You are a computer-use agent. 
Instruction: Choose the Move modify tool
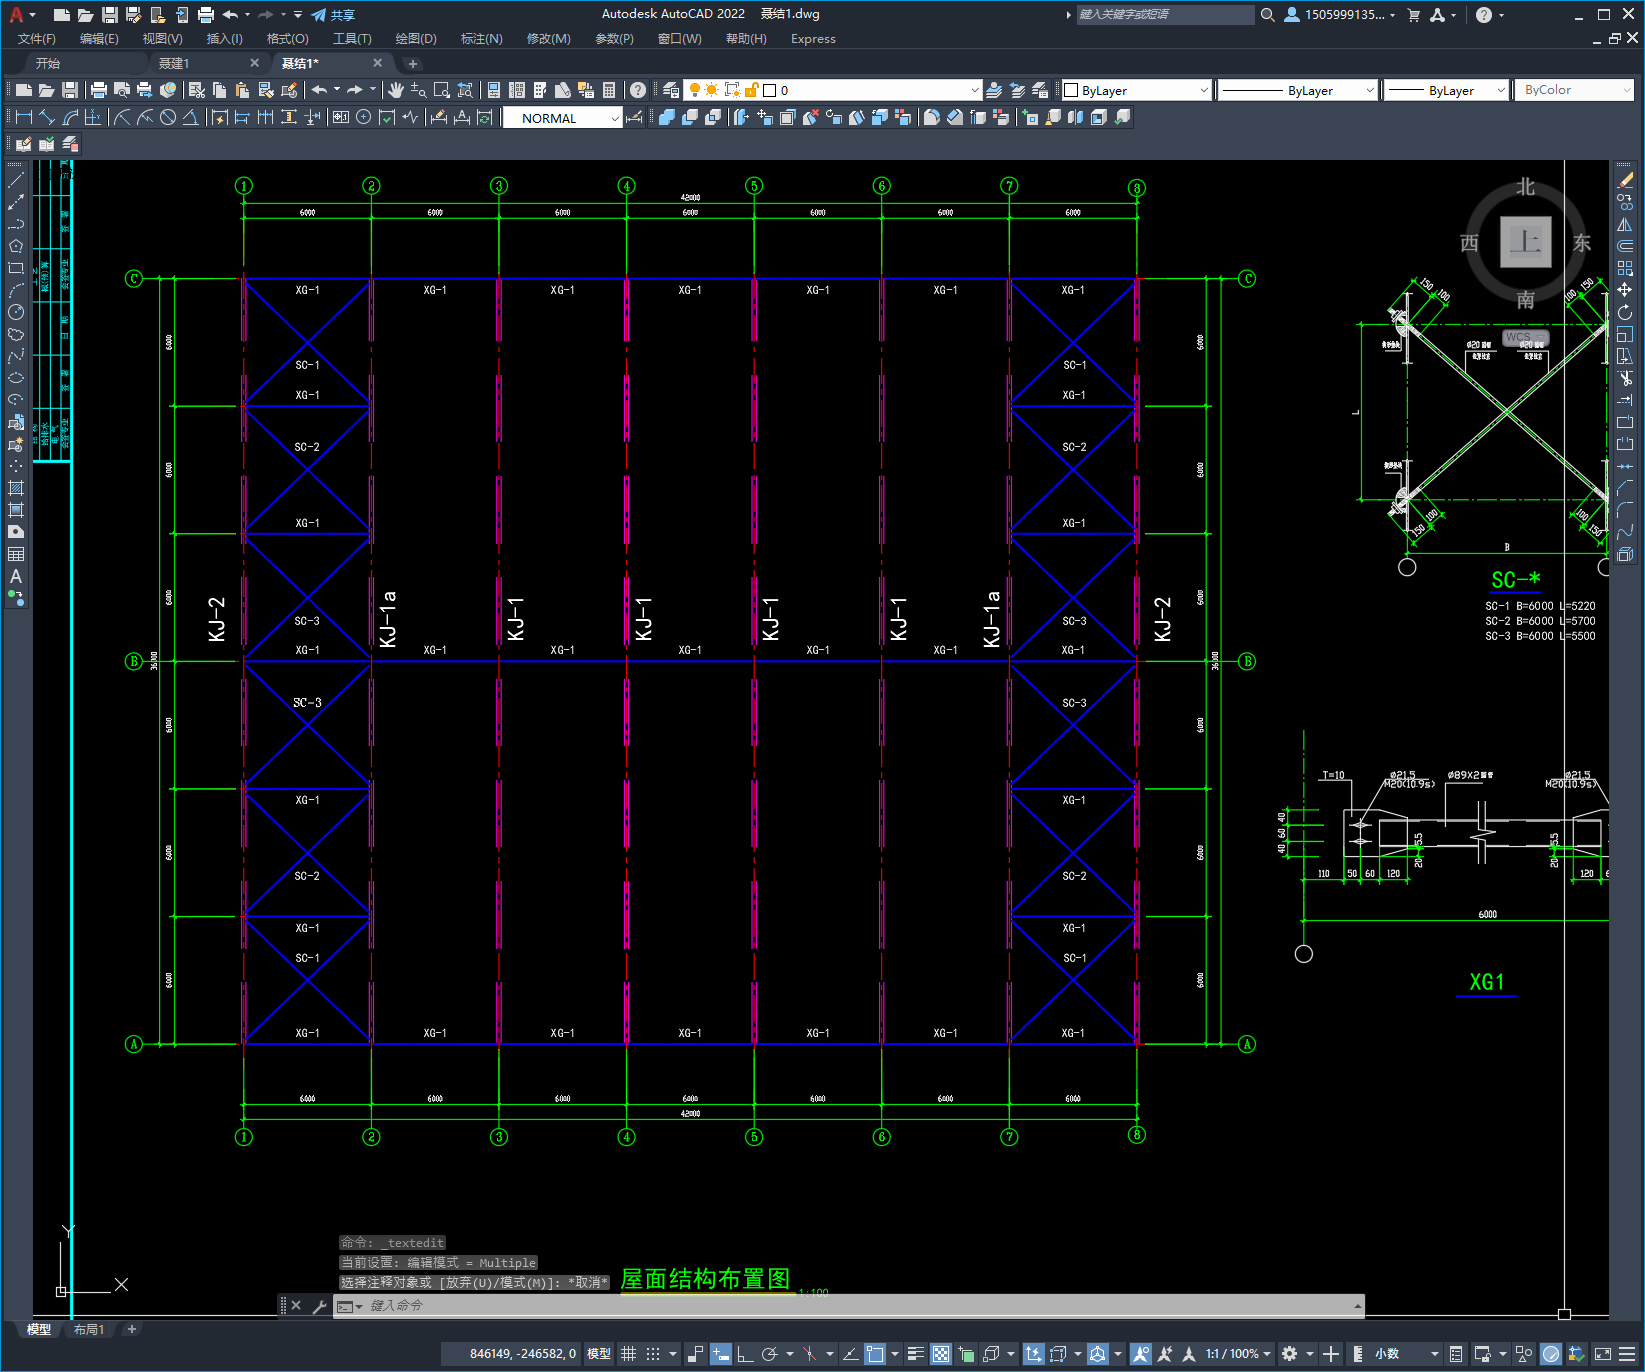coord(1625,290)
